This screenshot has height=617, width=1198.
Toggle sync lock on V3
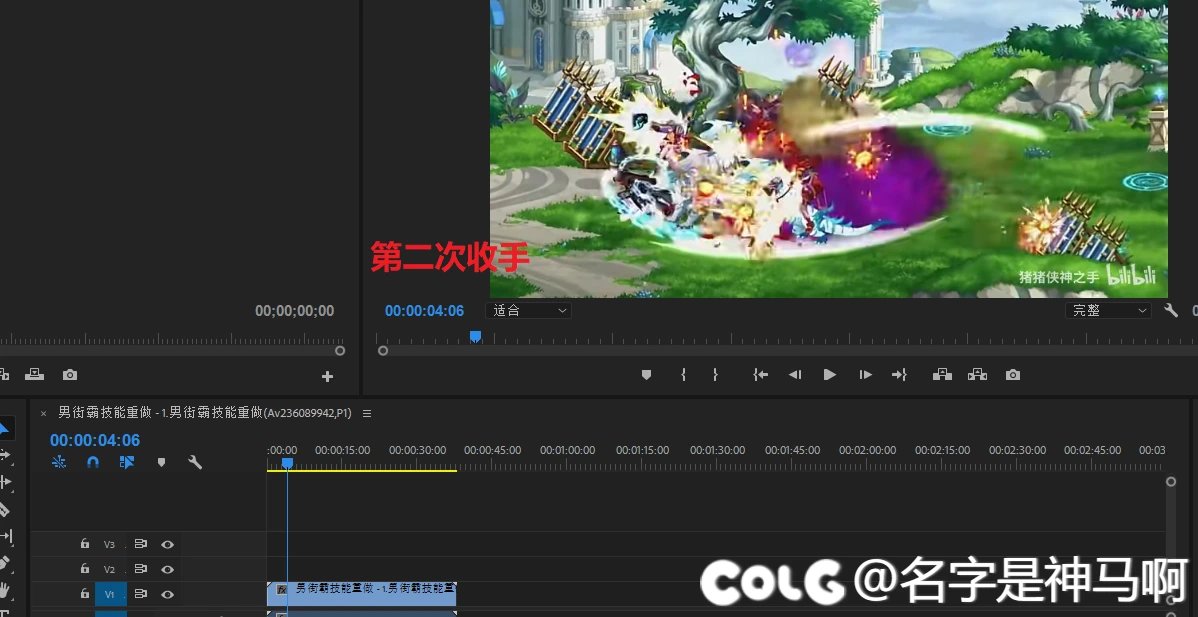coord(141,544)
